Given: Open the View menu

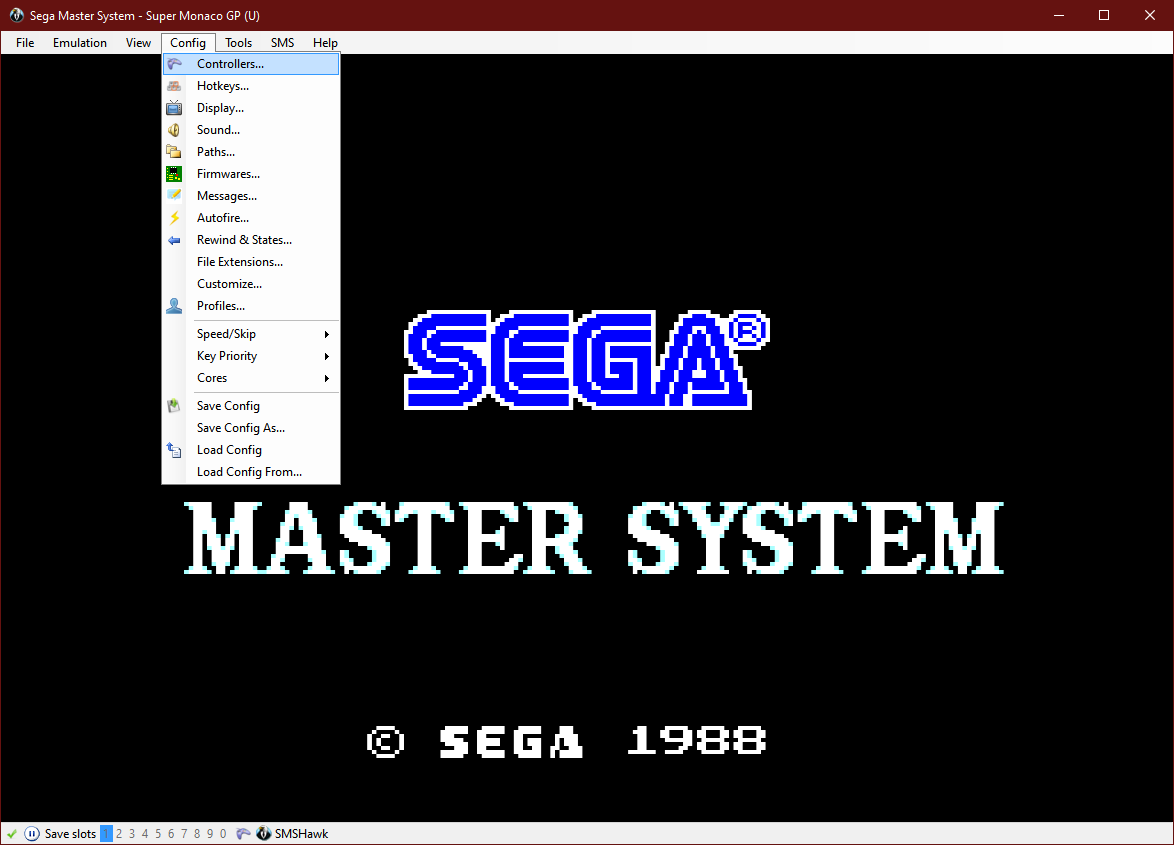Looking at the screenshot, I should (139, 43).
